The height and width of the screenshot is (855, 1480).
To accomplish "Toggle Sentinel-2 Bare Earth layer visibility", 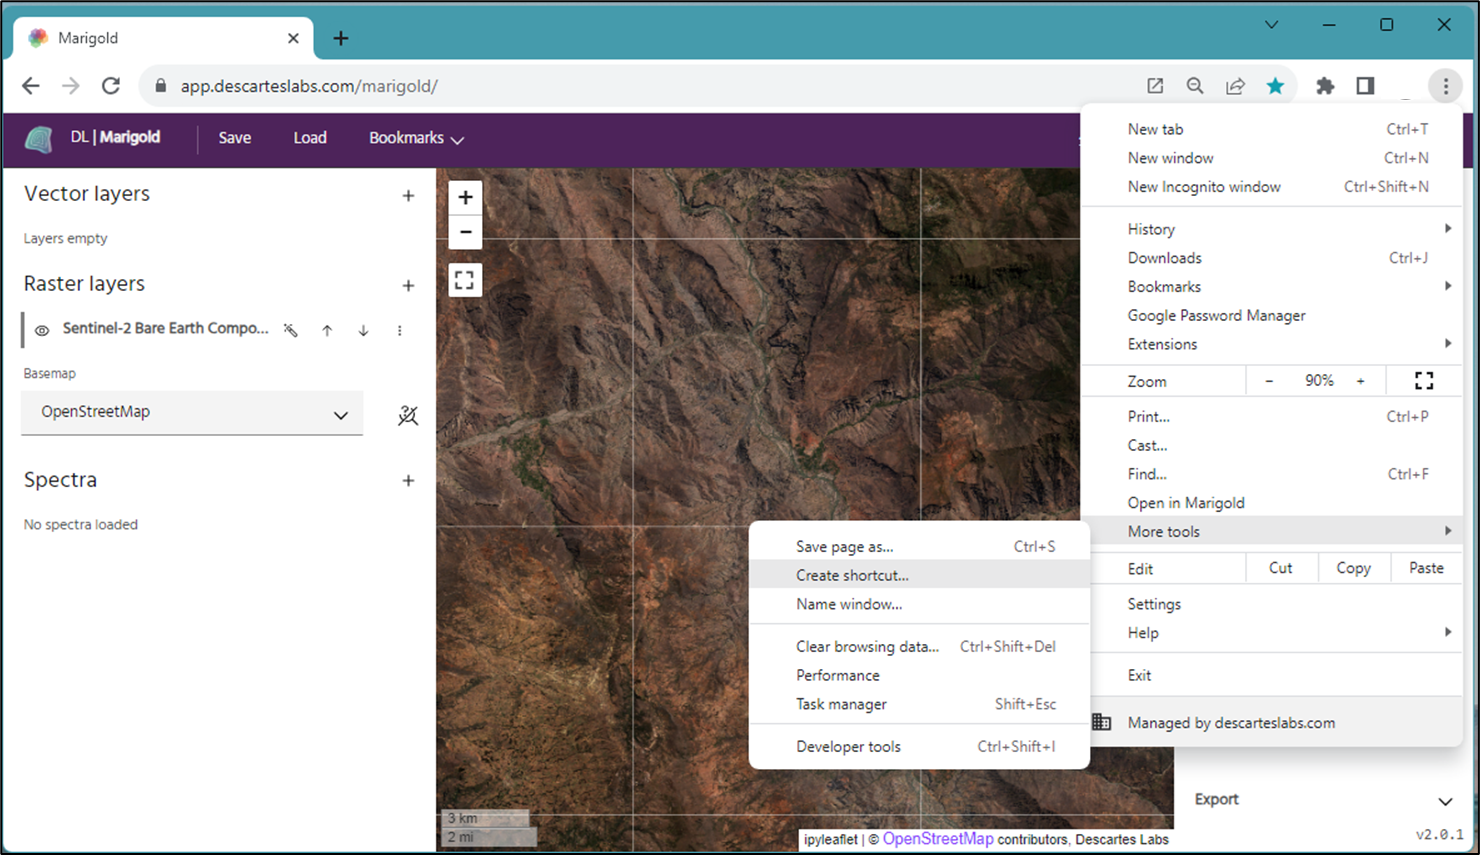I will point(42,330).
